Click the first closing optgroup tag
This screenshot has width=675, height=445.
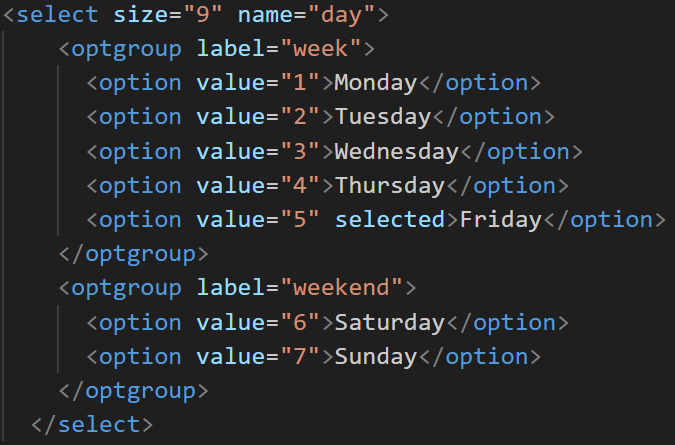[x=133, y=254]
